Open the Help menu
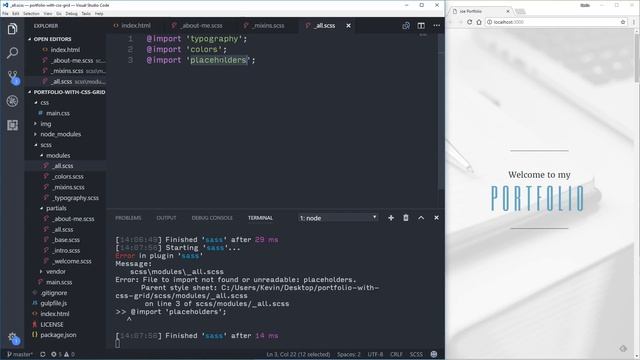This screenshot has width=640, height=360. (99, 13)
